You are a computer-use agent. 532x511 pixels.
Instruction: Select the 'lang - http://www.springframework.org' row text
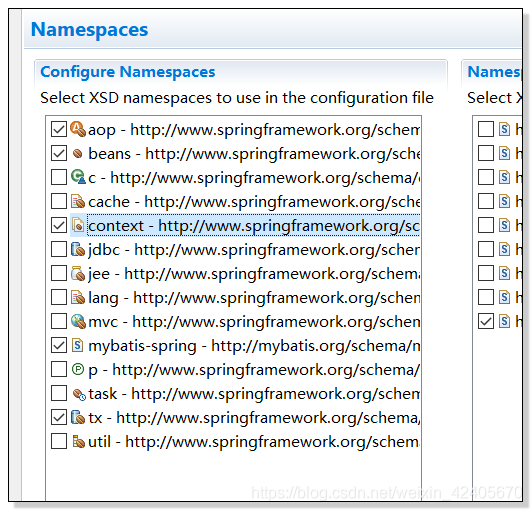[254, 298]
